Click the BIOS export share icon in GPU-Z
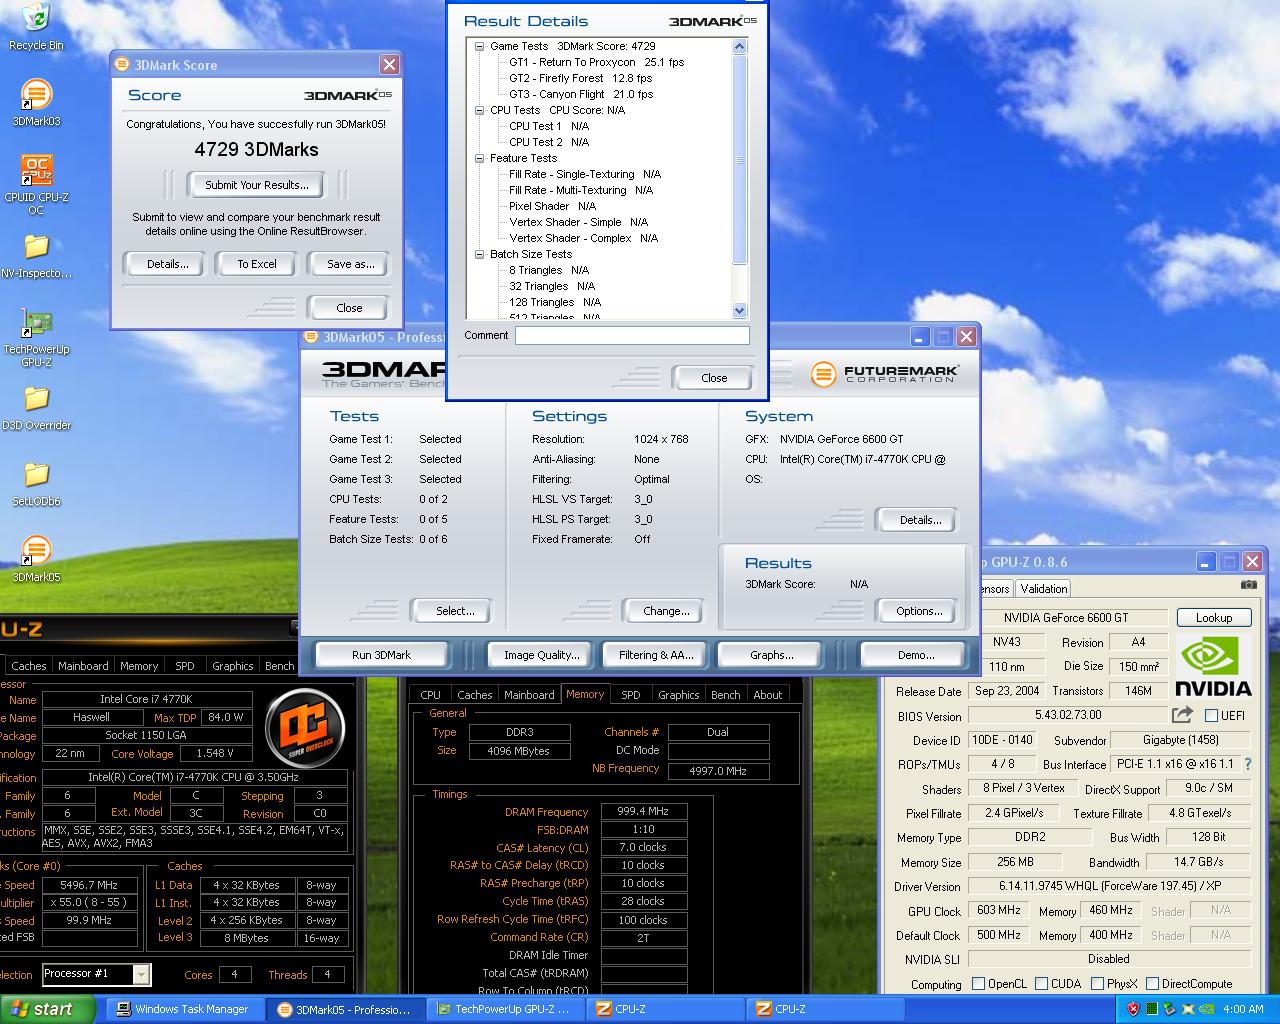This screenshot has width=1280, height=1024. point(1182,715)
